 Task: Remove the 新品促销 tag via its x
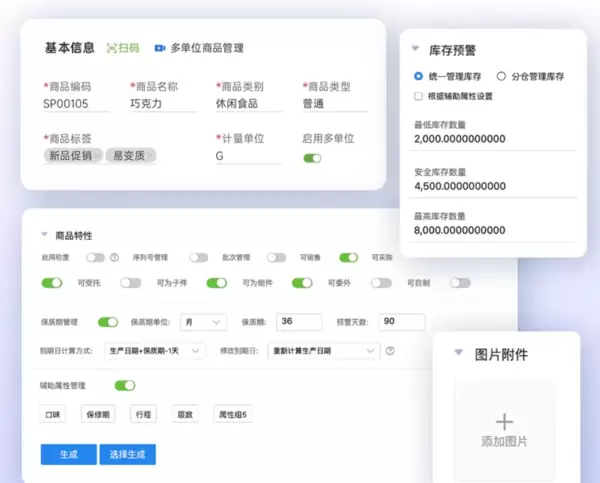(x=98, y=156)
